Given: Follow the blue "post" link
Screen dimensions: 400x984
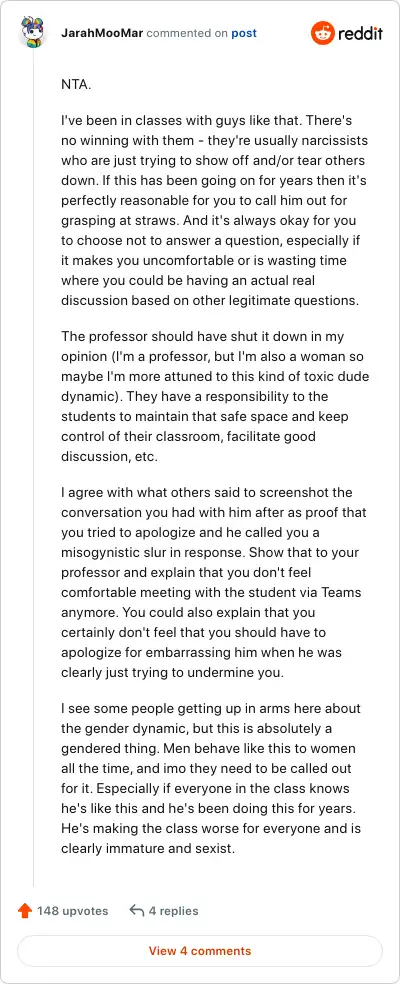Looking at the screenshot, I should [244, 33].
